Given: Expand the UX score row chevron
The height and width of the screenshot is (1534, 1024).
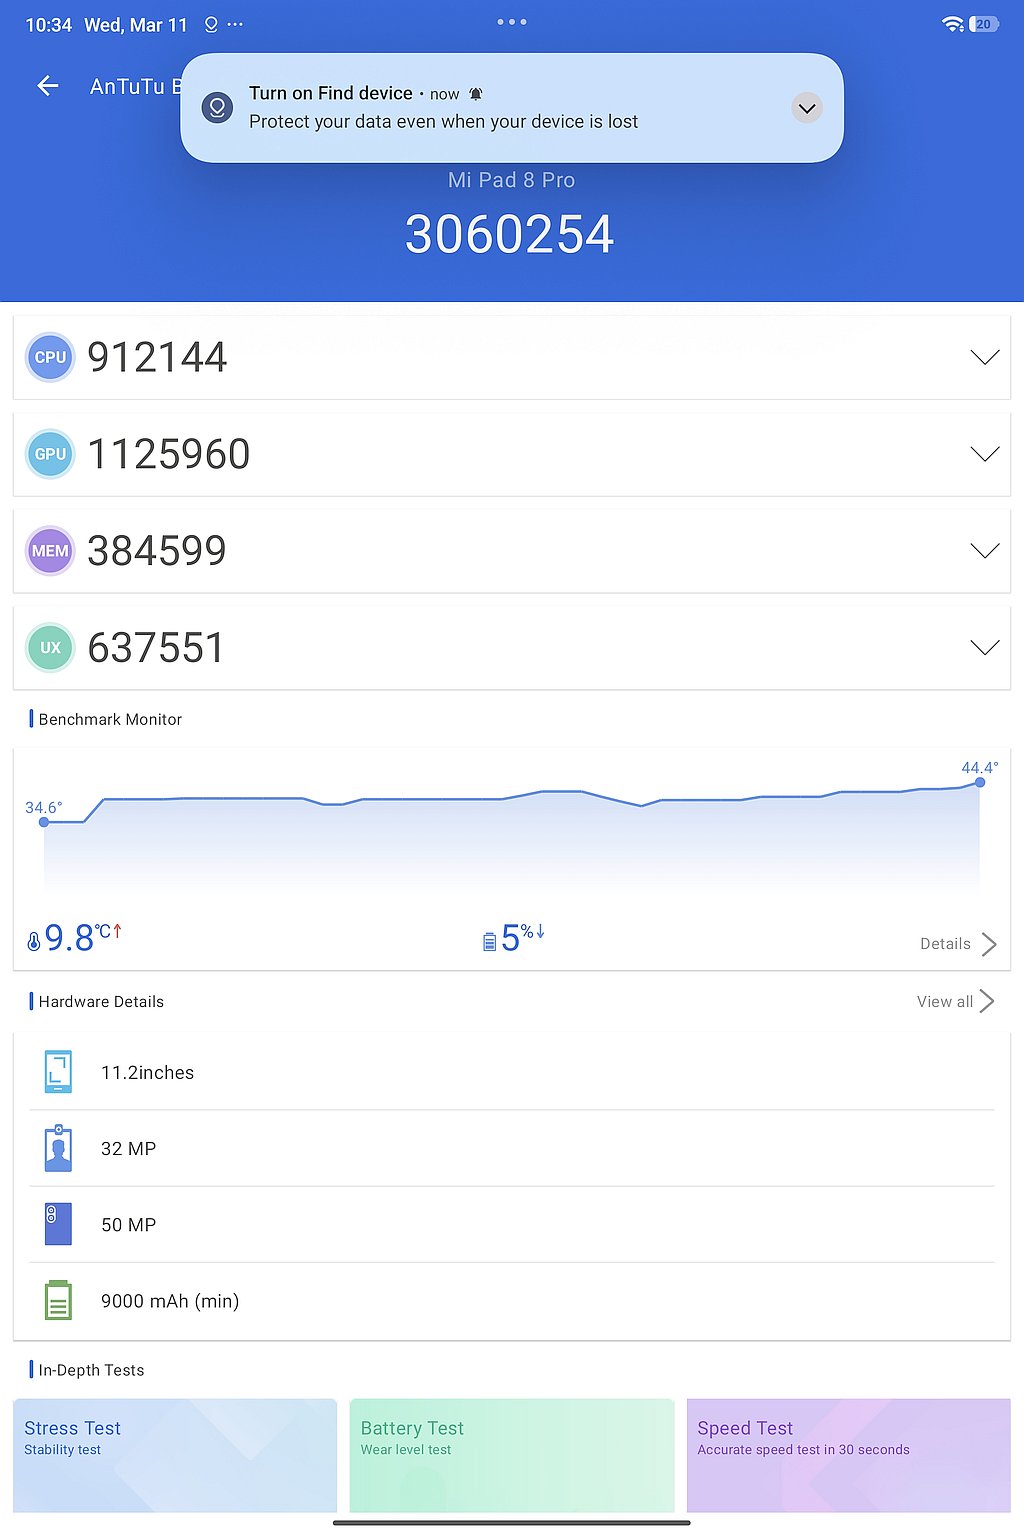Looking at the screenshot, I should [x=984, y=648].
